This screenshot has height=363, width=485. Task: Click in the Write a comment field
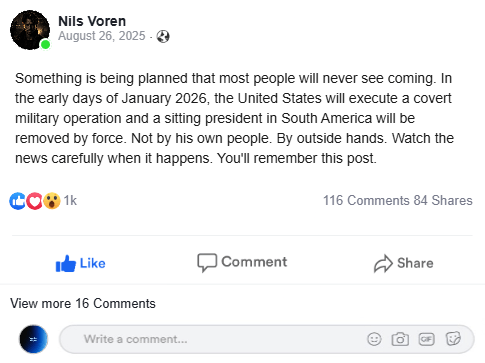[213, 339]
